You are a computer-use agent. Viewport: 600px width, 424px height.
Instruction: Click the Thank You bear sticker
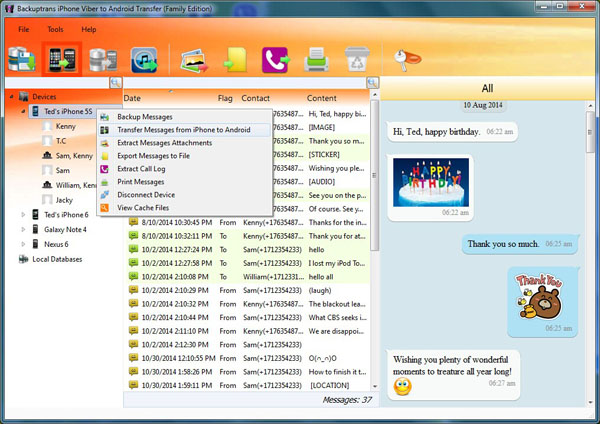coord(539,297)
